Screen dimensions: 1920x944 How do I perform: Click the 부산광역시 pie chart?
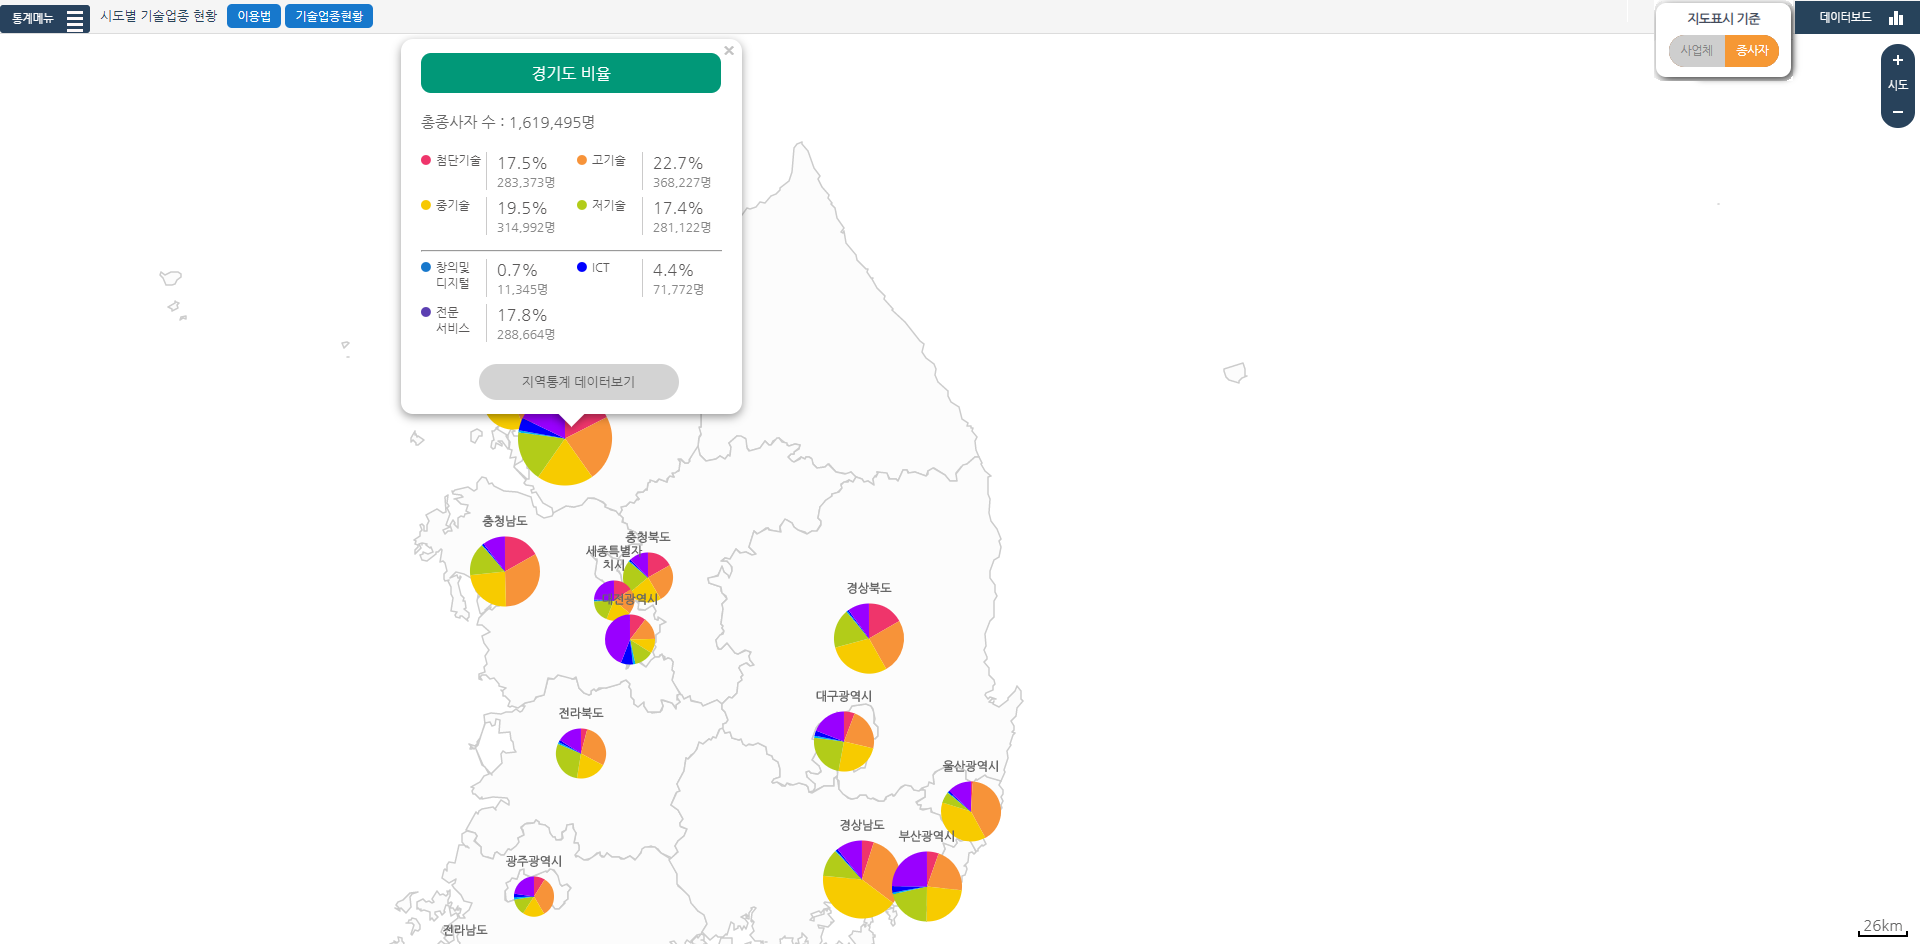(927, 886)
